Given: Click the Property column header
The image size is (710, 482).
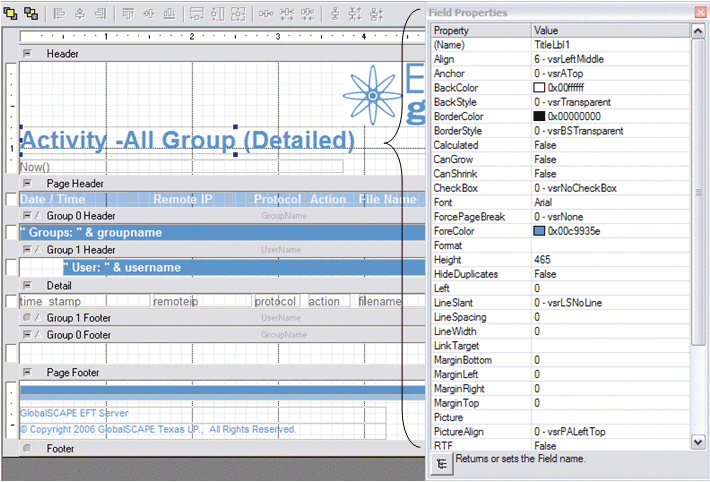Looking at the screenshot, I should pyautogui.click(x=480, y=31).
